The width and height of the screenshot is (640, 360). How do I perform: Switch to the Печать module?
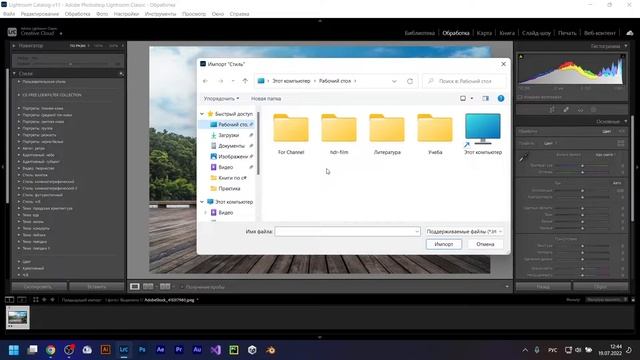point(567,33)
